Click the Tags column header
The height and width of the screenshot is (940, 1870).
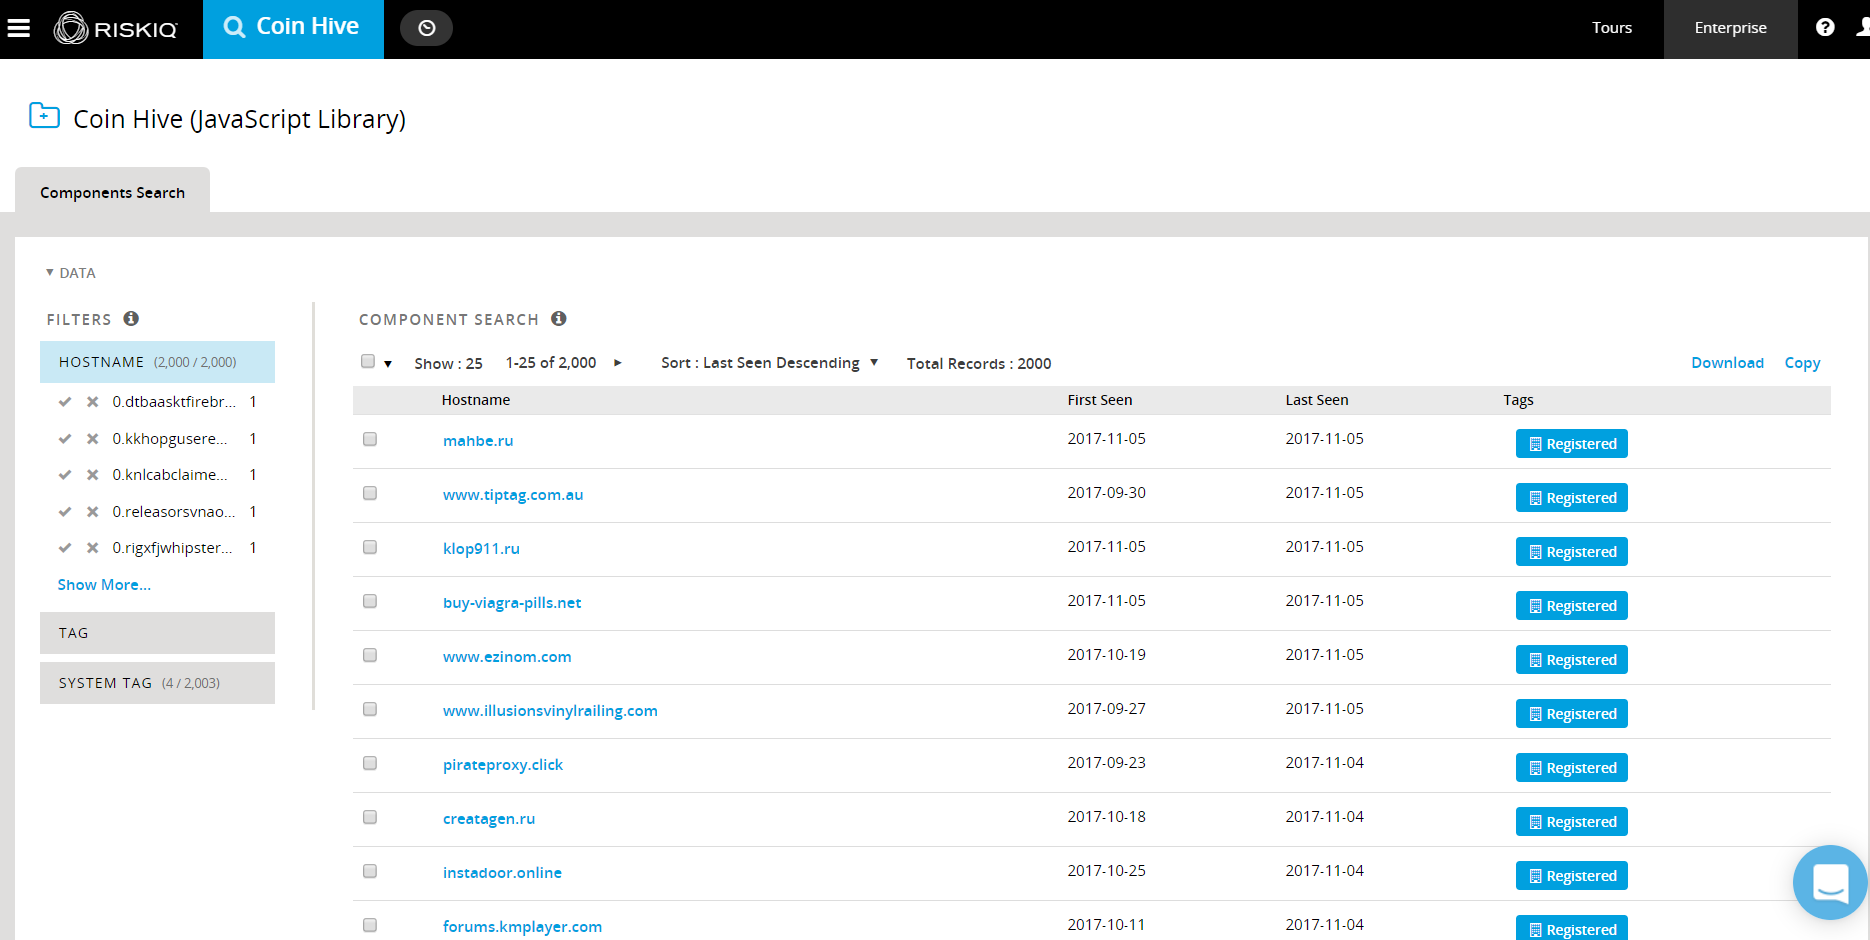click(x=1518, y=400)
